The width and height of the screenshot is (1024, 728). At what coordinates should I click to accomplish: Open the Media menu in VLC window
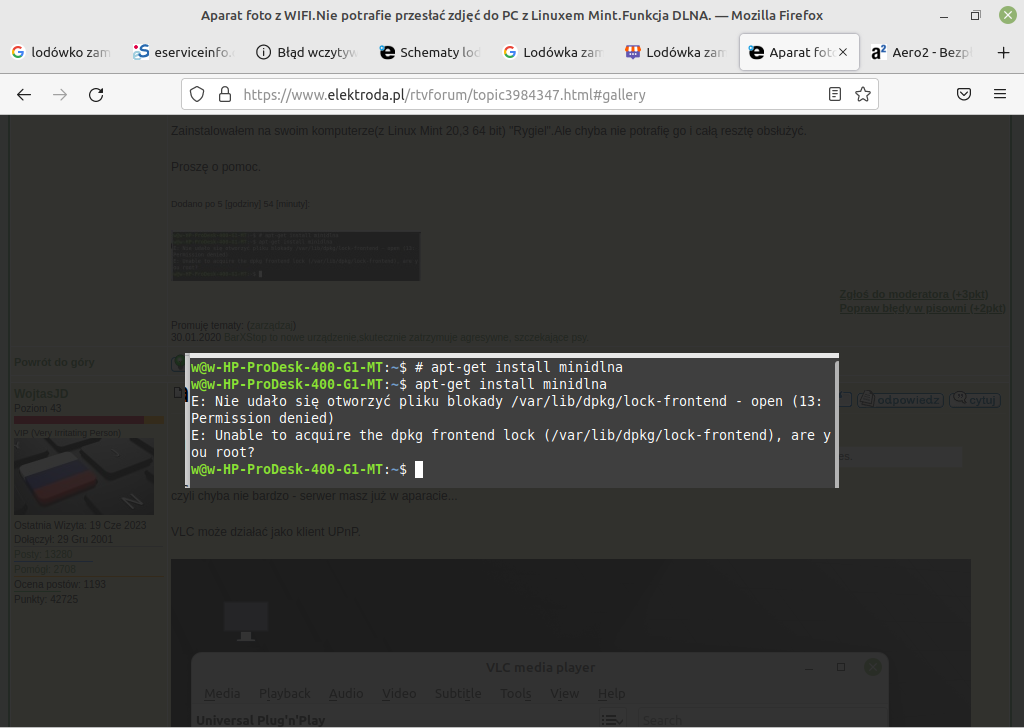[221, 693]
